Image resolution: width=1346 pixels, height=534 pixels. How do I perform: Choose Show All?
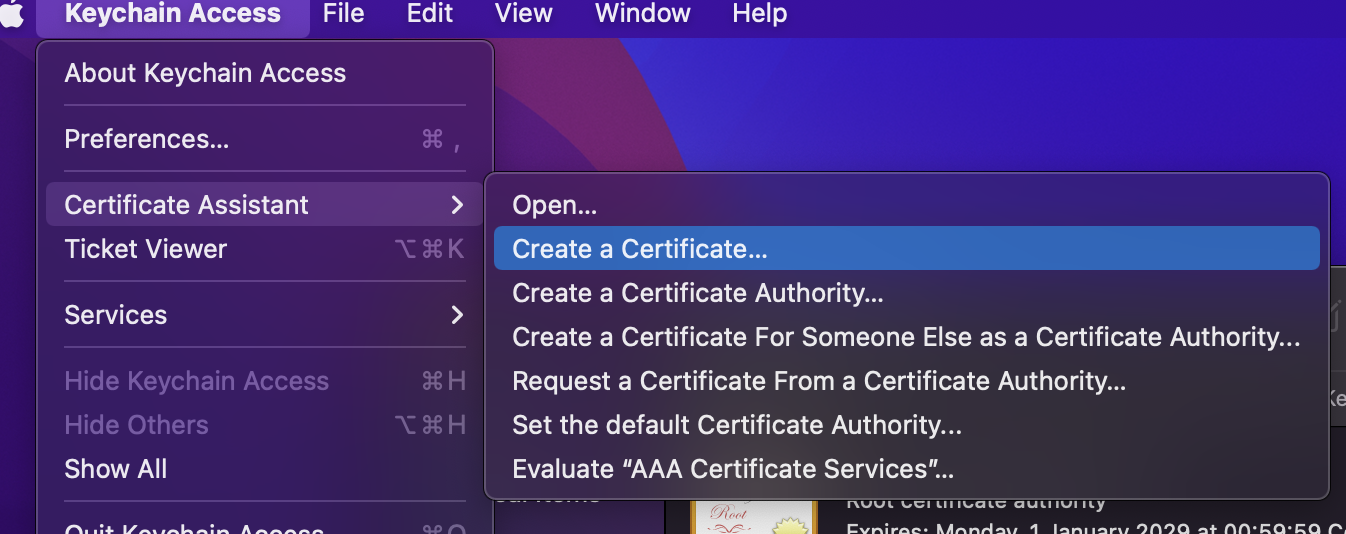116,469
